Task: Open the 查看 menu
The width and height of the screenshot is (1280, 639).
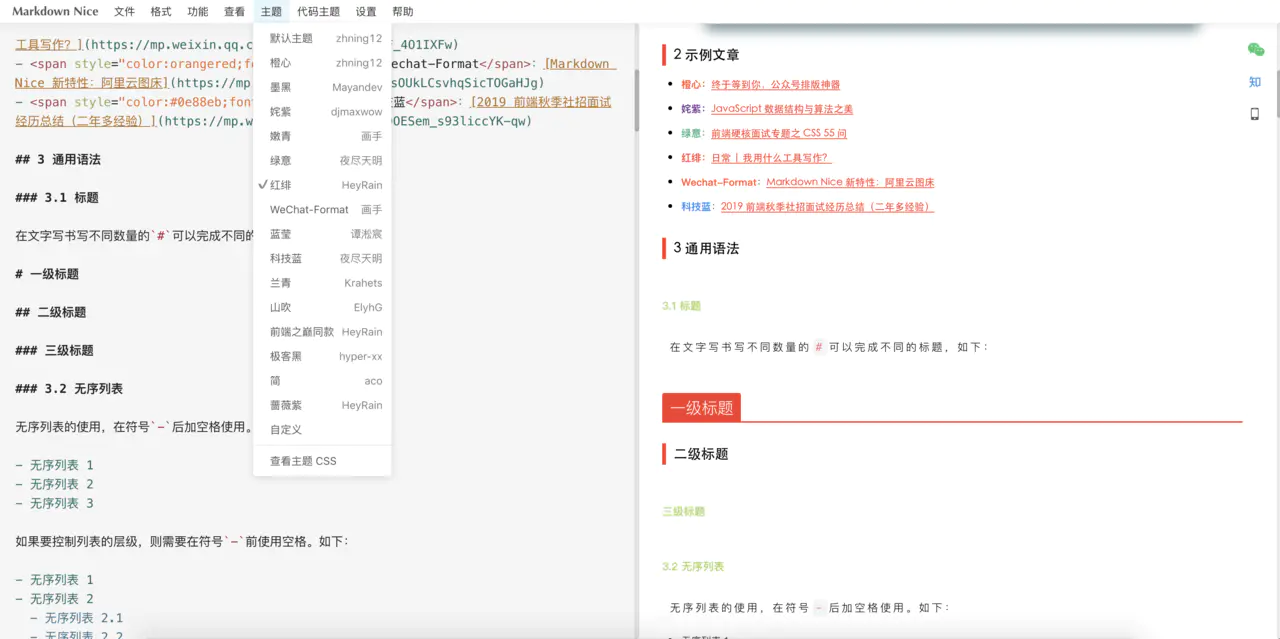Action: tap(234, 12)
